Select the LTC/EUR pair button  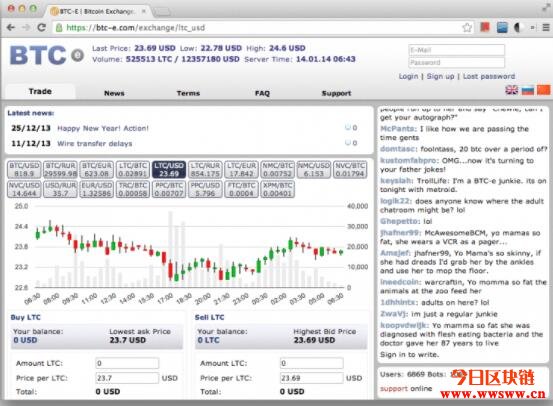[x=242, y=170]
